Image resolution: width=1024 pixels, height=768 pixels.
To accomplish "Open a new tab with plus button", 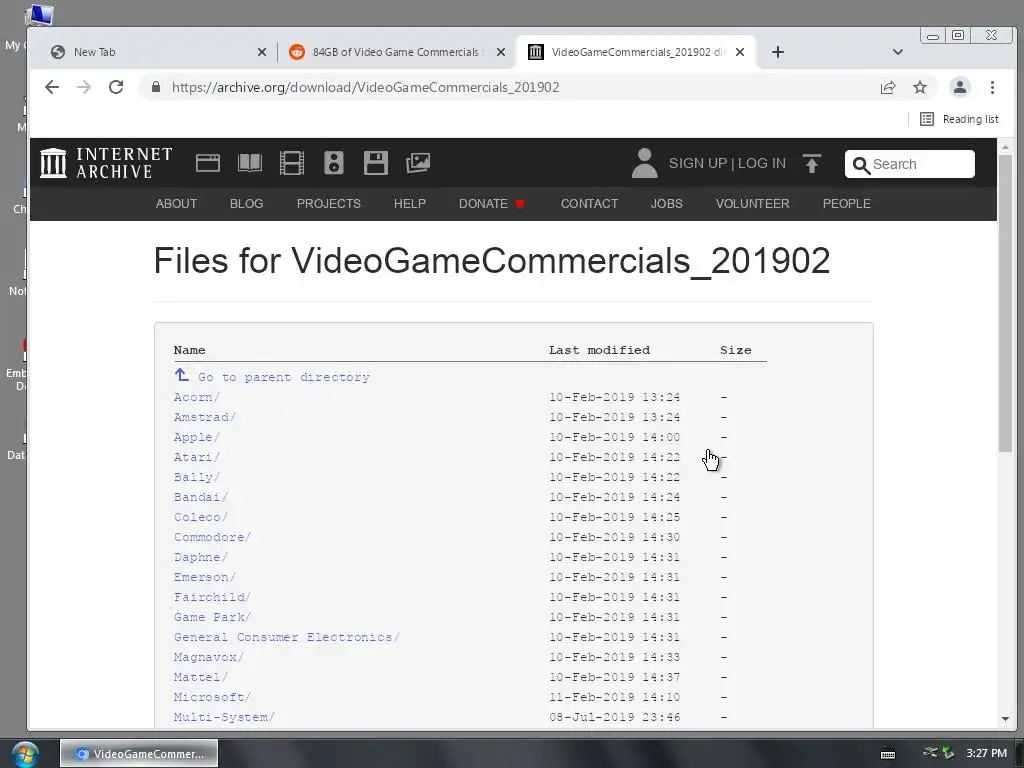I will coord(777,52).
